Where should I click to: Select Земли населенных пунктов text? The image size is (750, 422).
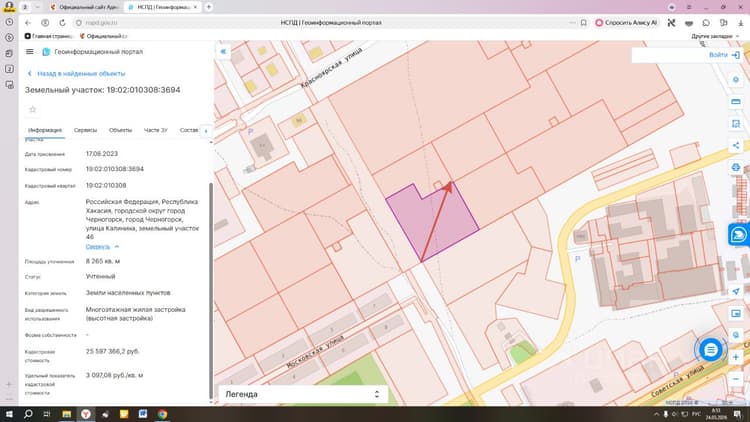click(x=128, y=292)
